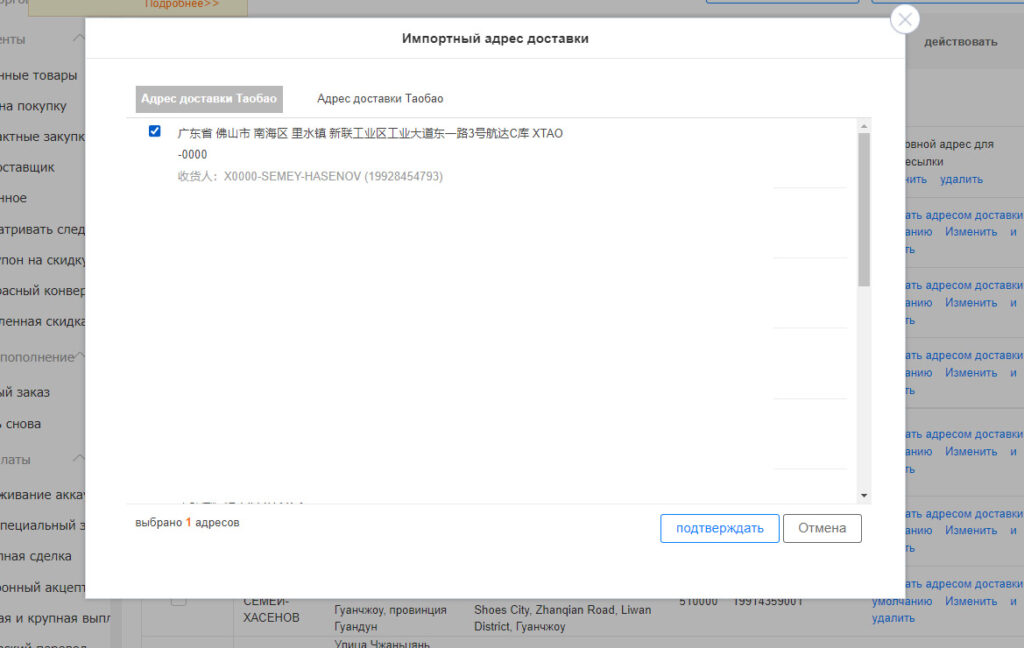Click the 'на покупку' sidebar item
The width and height of the screenshot is (1024, 648).
click(x=33, y=106)
